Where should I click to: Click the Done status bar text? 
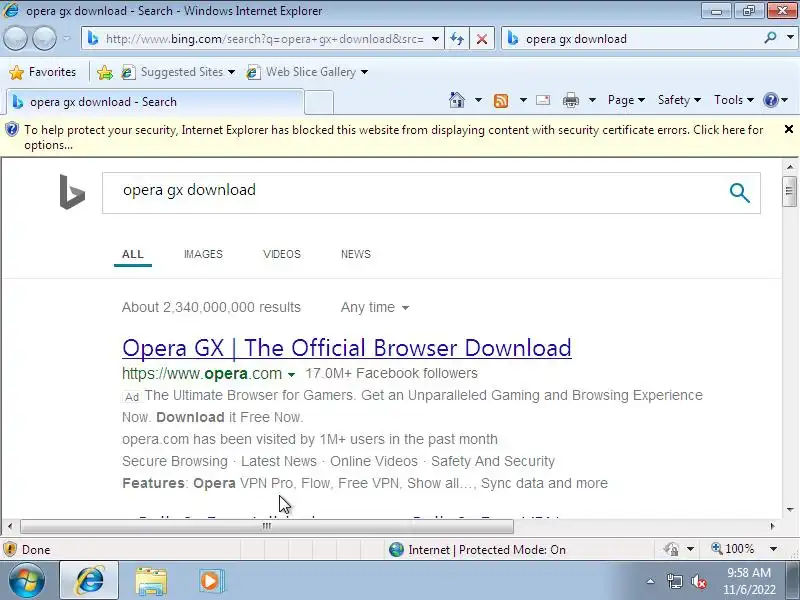click(36, 549)
